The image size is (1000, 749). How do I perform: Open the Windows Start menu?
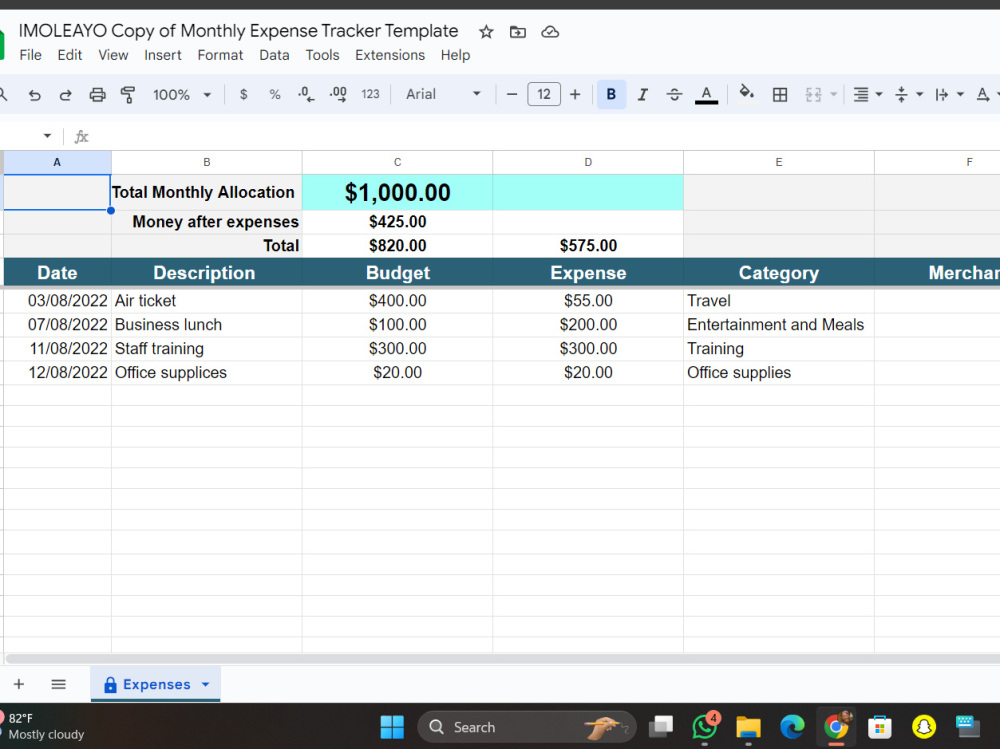(x=392, y=727)
